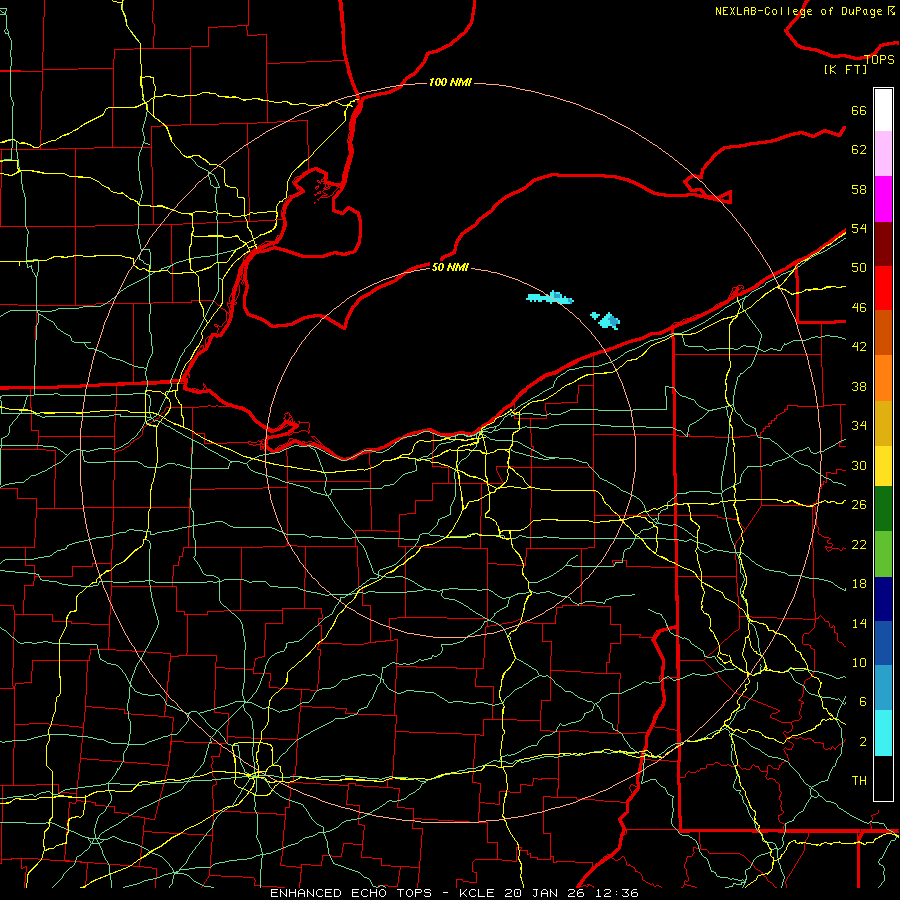This screenshot has width=900, height=900.
Task: Click the legend value '38'
Action: pyautogui.click(x=859, y=386)
